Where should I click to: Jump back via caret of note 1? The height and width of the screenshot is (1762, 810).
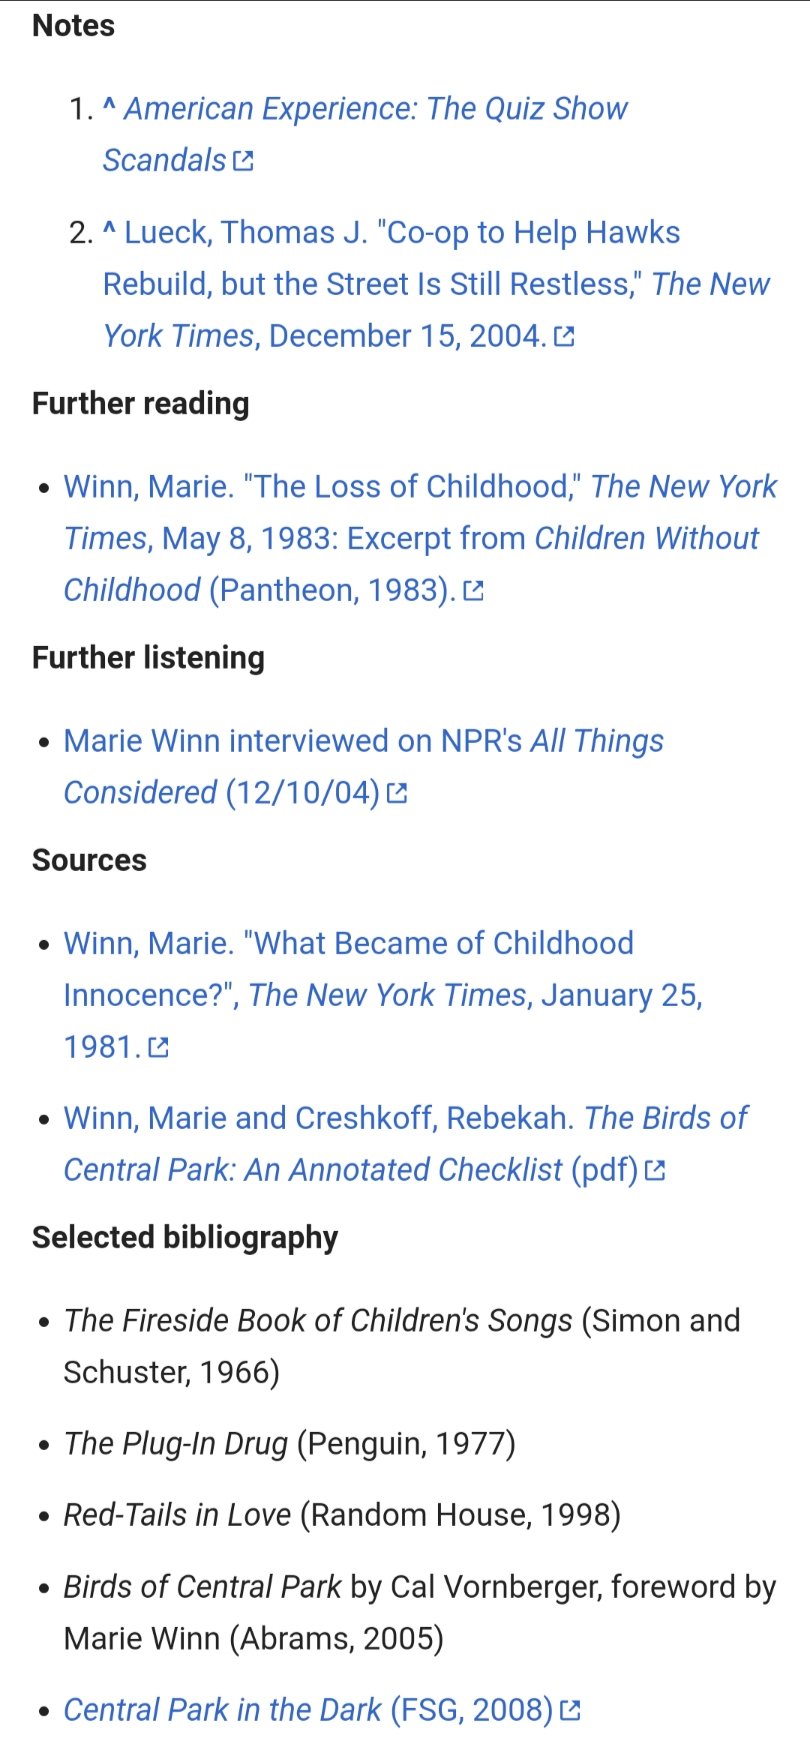point(110,106)
